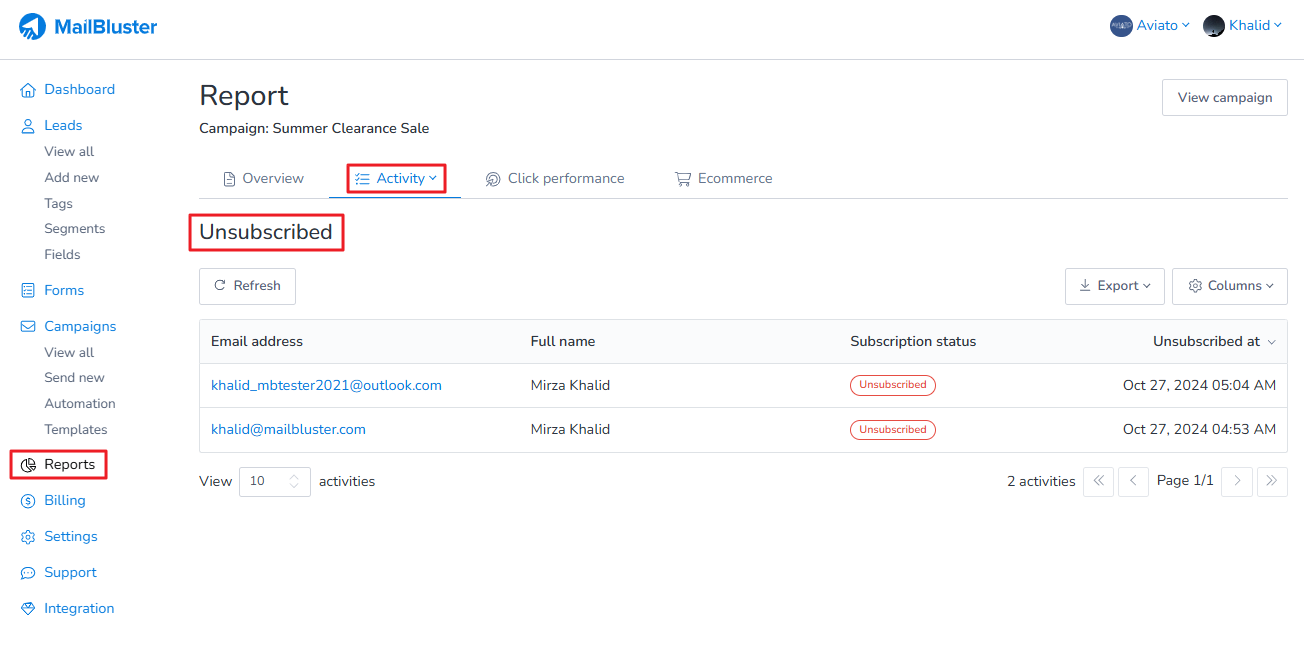
Task: Click the Leads person icon
Action: [x=28, y=126]
